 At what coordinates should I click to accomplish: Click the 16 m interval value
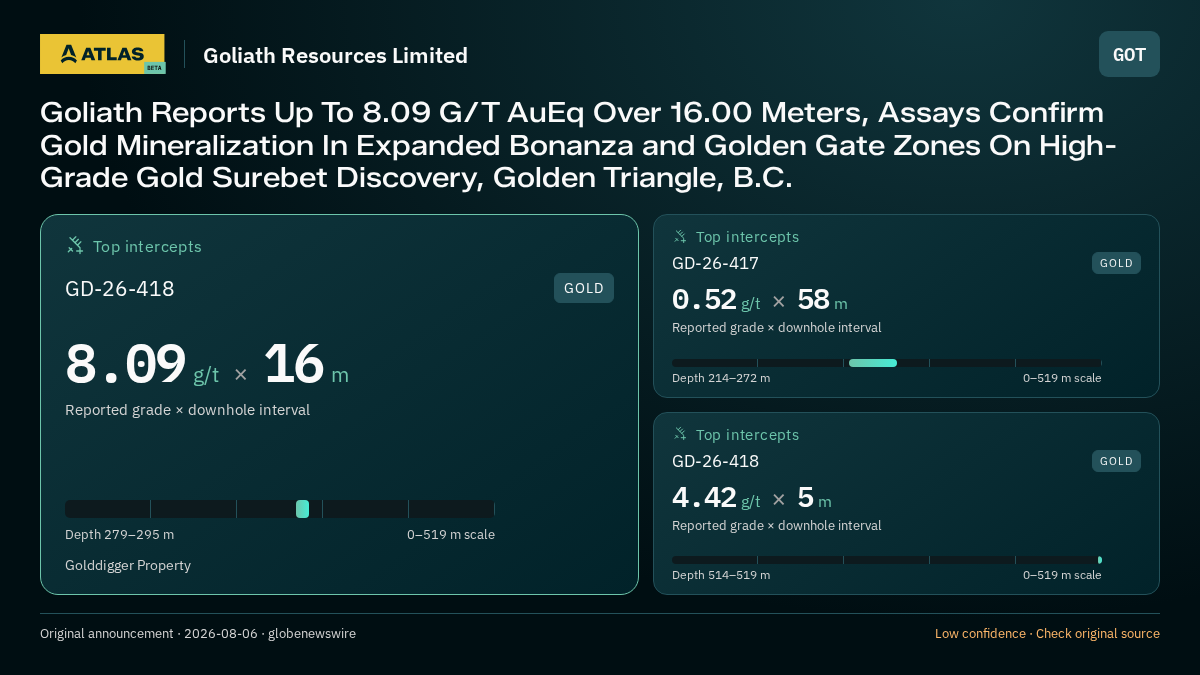pos(306,365)
